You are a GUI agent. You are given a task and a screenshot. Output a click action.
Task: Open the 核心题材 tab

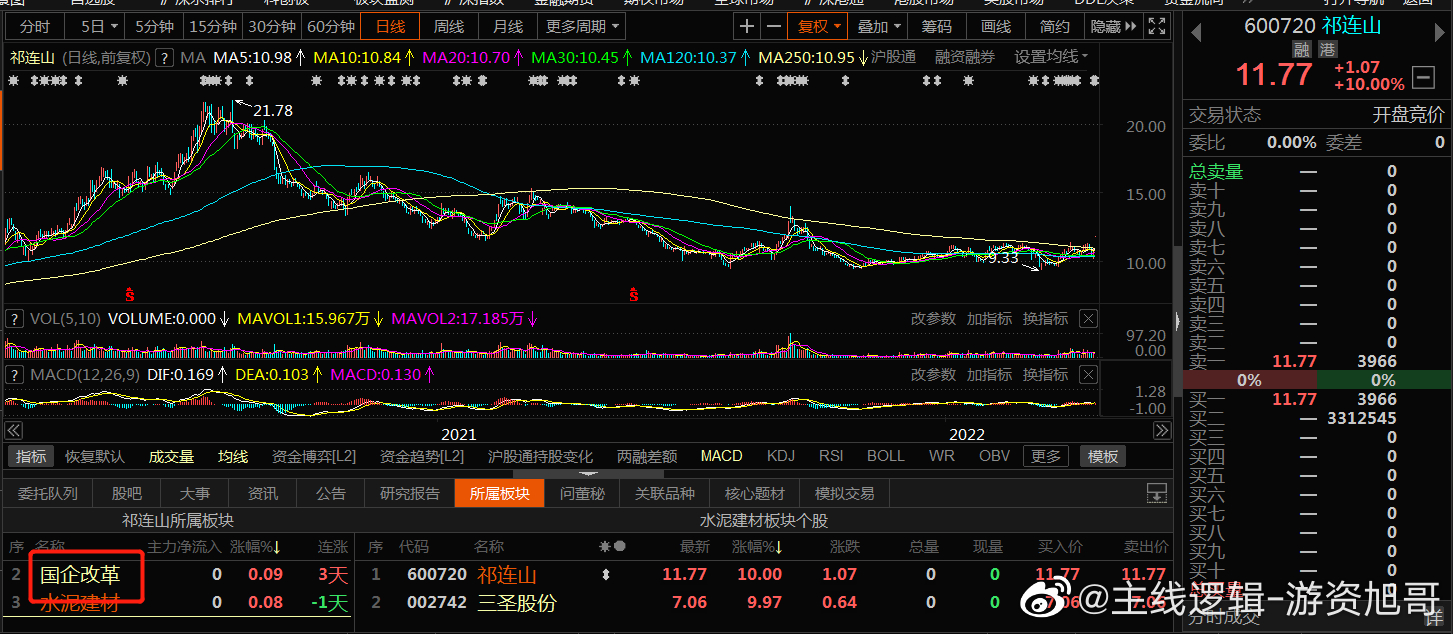tap(755, 493)
